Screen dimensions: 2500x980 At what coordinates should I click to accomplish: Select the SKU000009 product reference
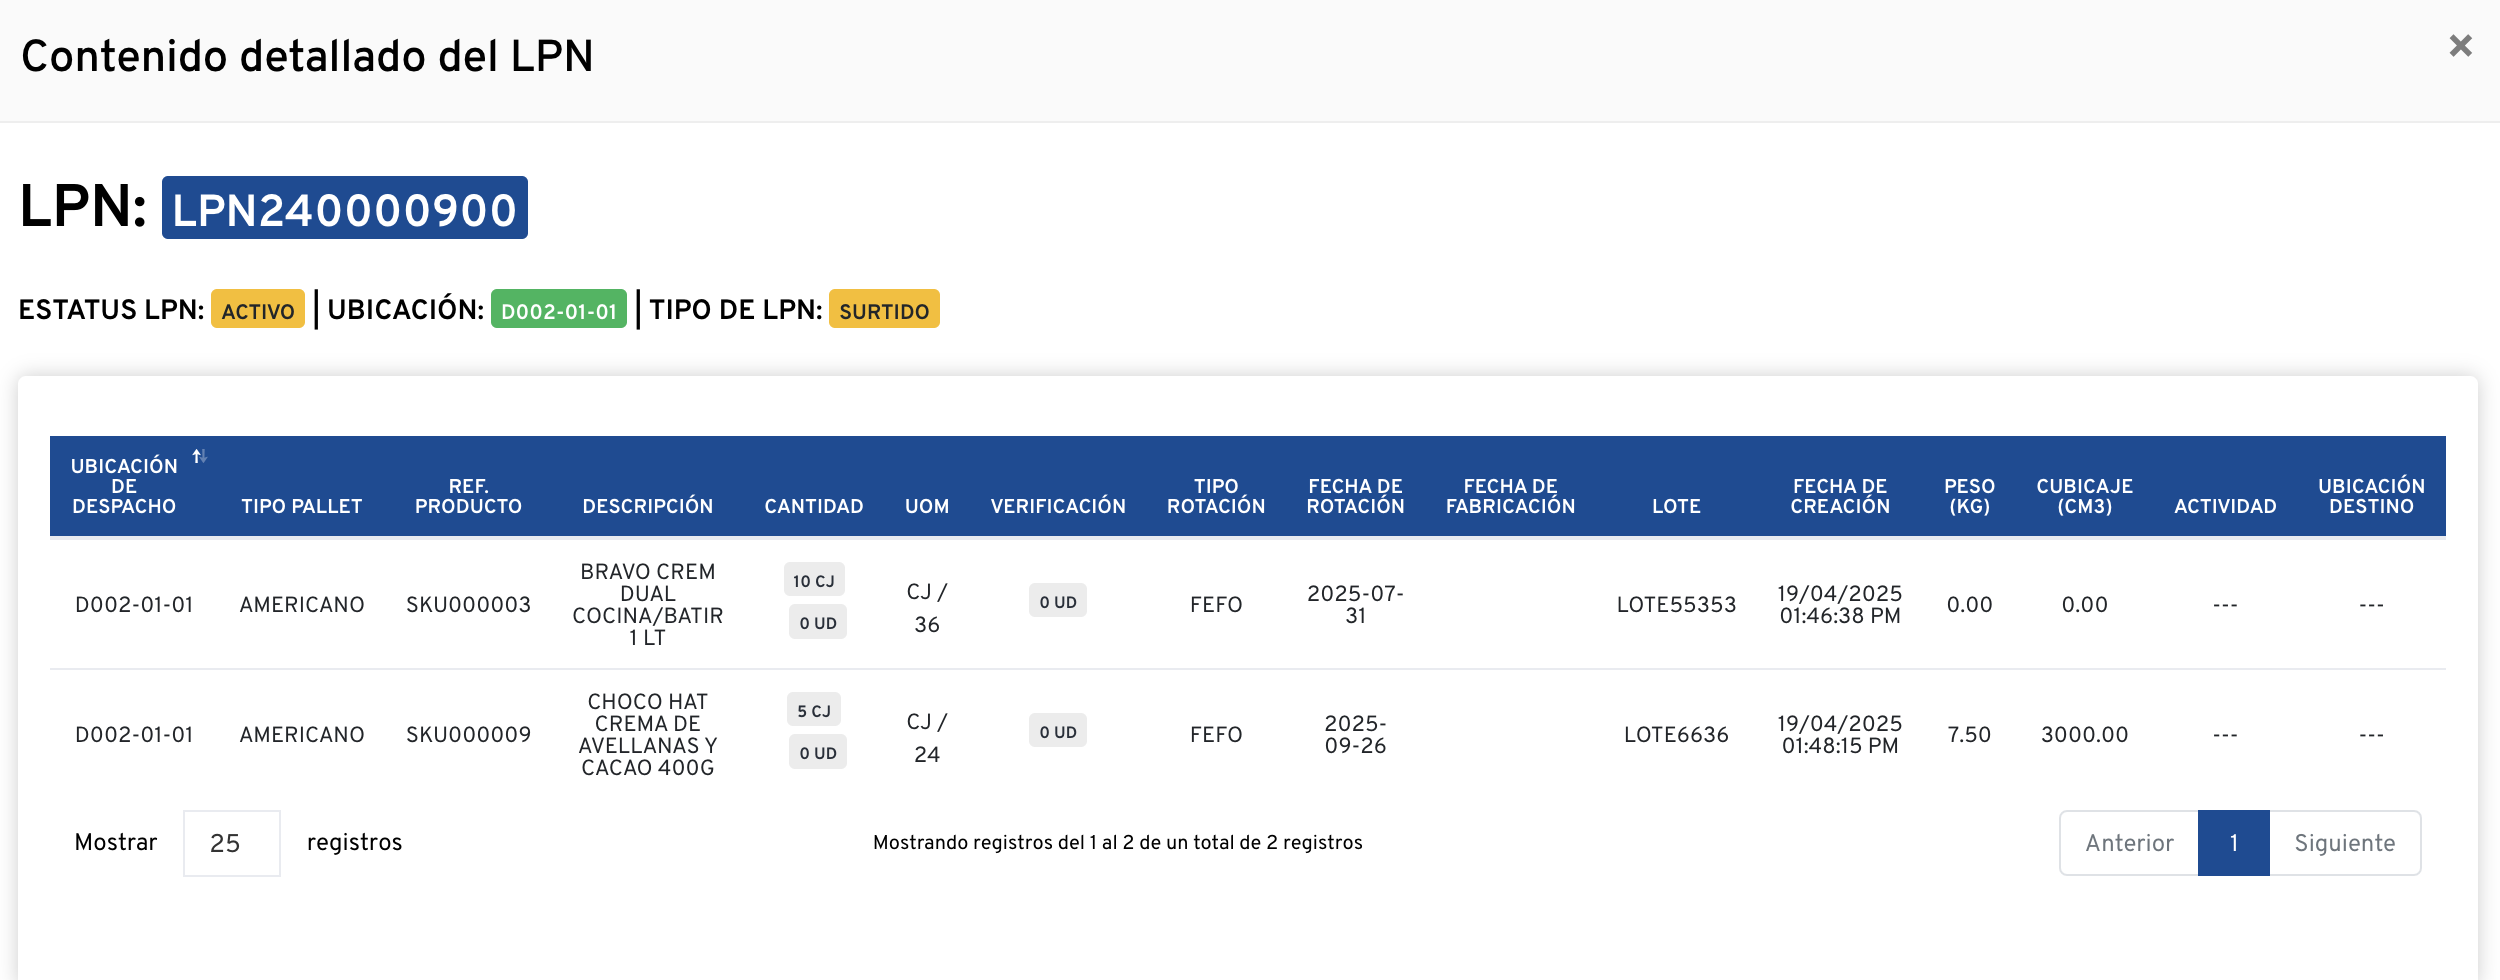coord(468,735)
